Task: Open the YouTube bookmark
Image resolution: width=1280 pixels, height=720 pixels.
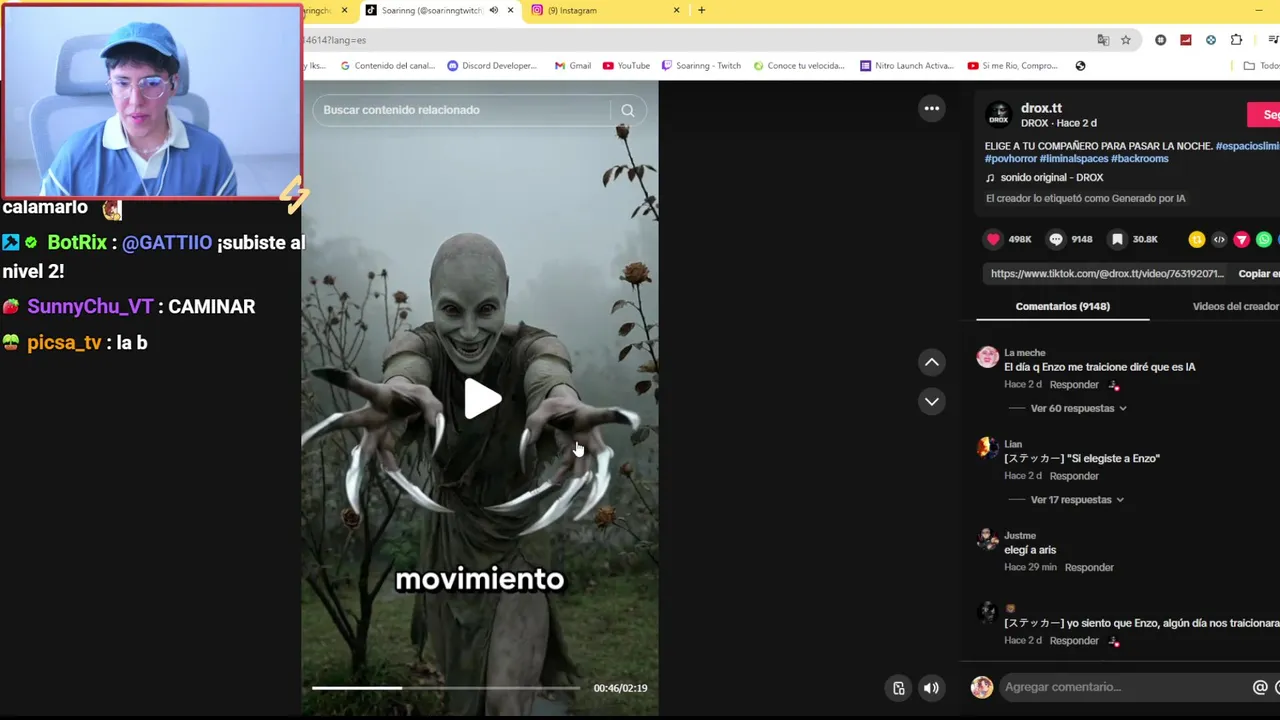Action: click(626, 66)
